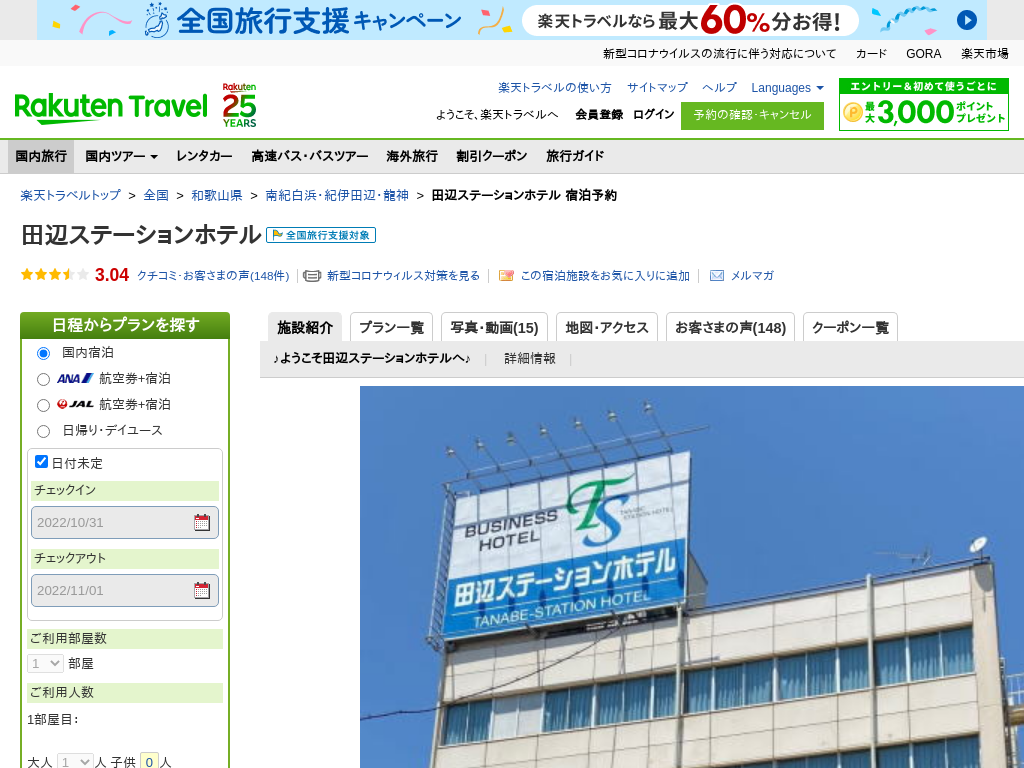Open the 地図・アクセス tab
This screenshot has width=1024, height=768.
pos(607,327)
